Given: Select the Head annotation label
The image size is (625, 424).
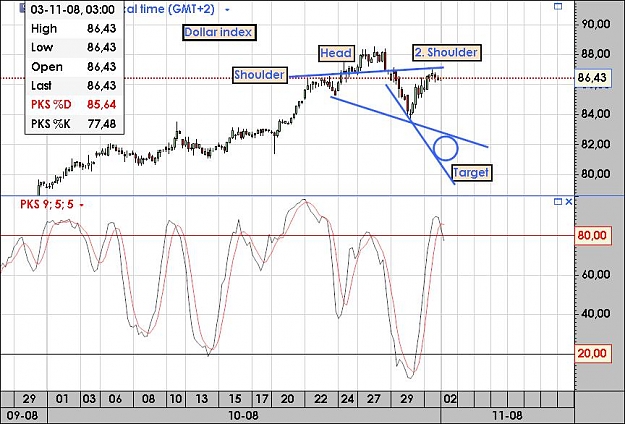Looking at the screenshot, I should (x=336, y=53).
